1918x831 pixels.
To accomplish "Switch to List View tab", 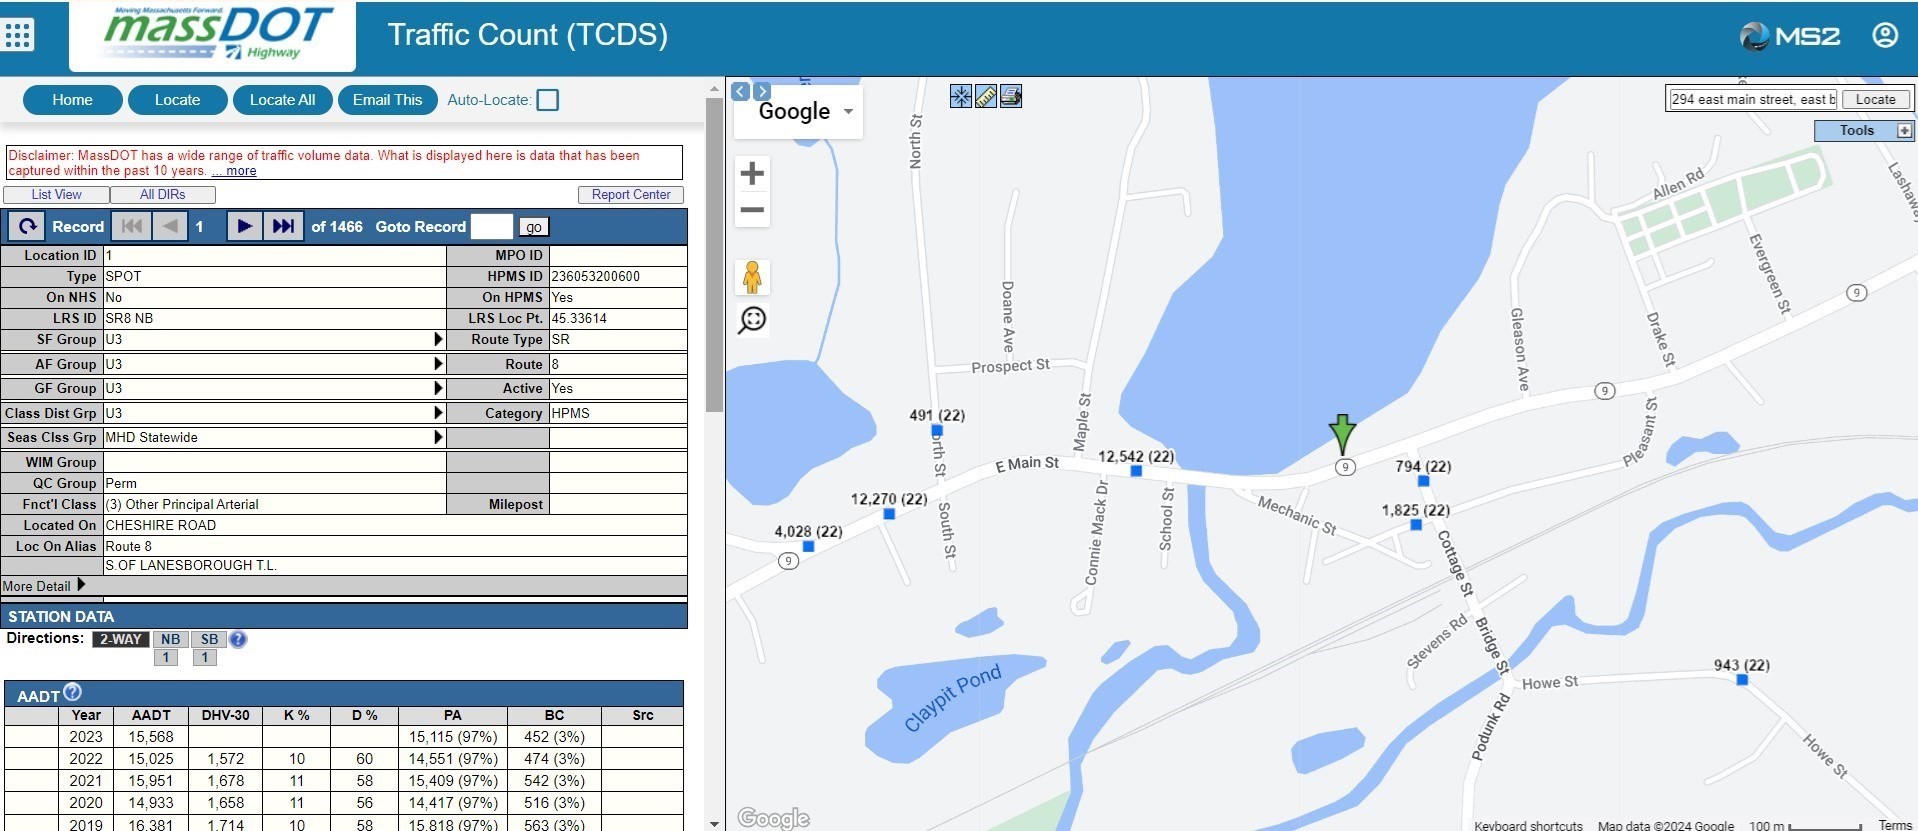I will (x=56, y=195).
